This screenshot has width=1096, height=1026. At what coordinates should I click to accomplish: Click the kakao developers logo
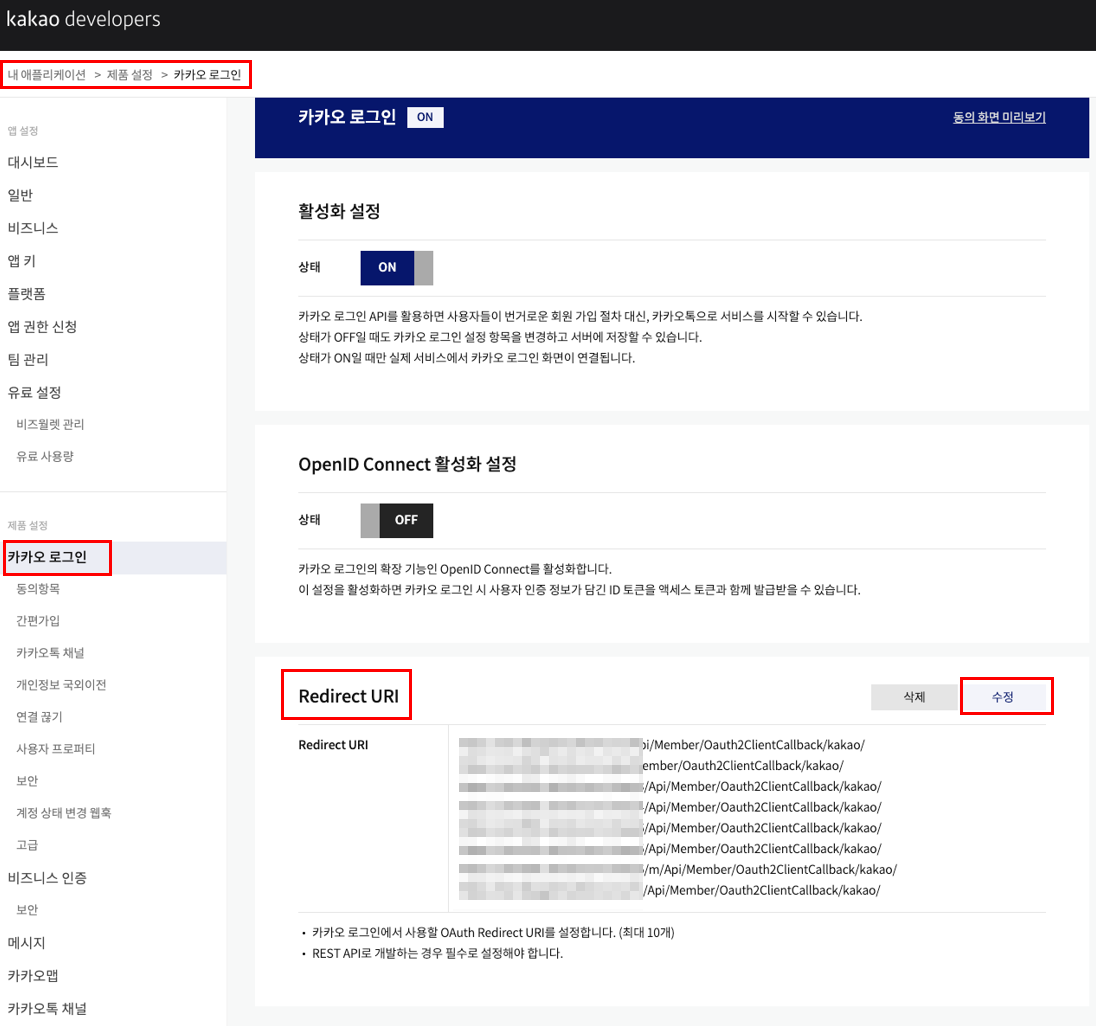pyautogui.click(x=83, y=19)
